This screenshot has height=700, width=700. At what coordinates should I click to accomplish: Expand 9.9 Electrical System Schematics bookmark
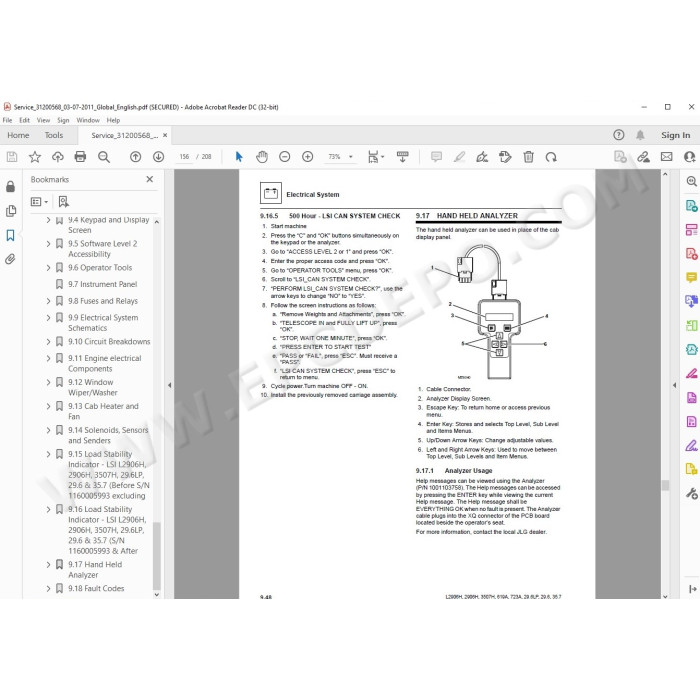48,318
